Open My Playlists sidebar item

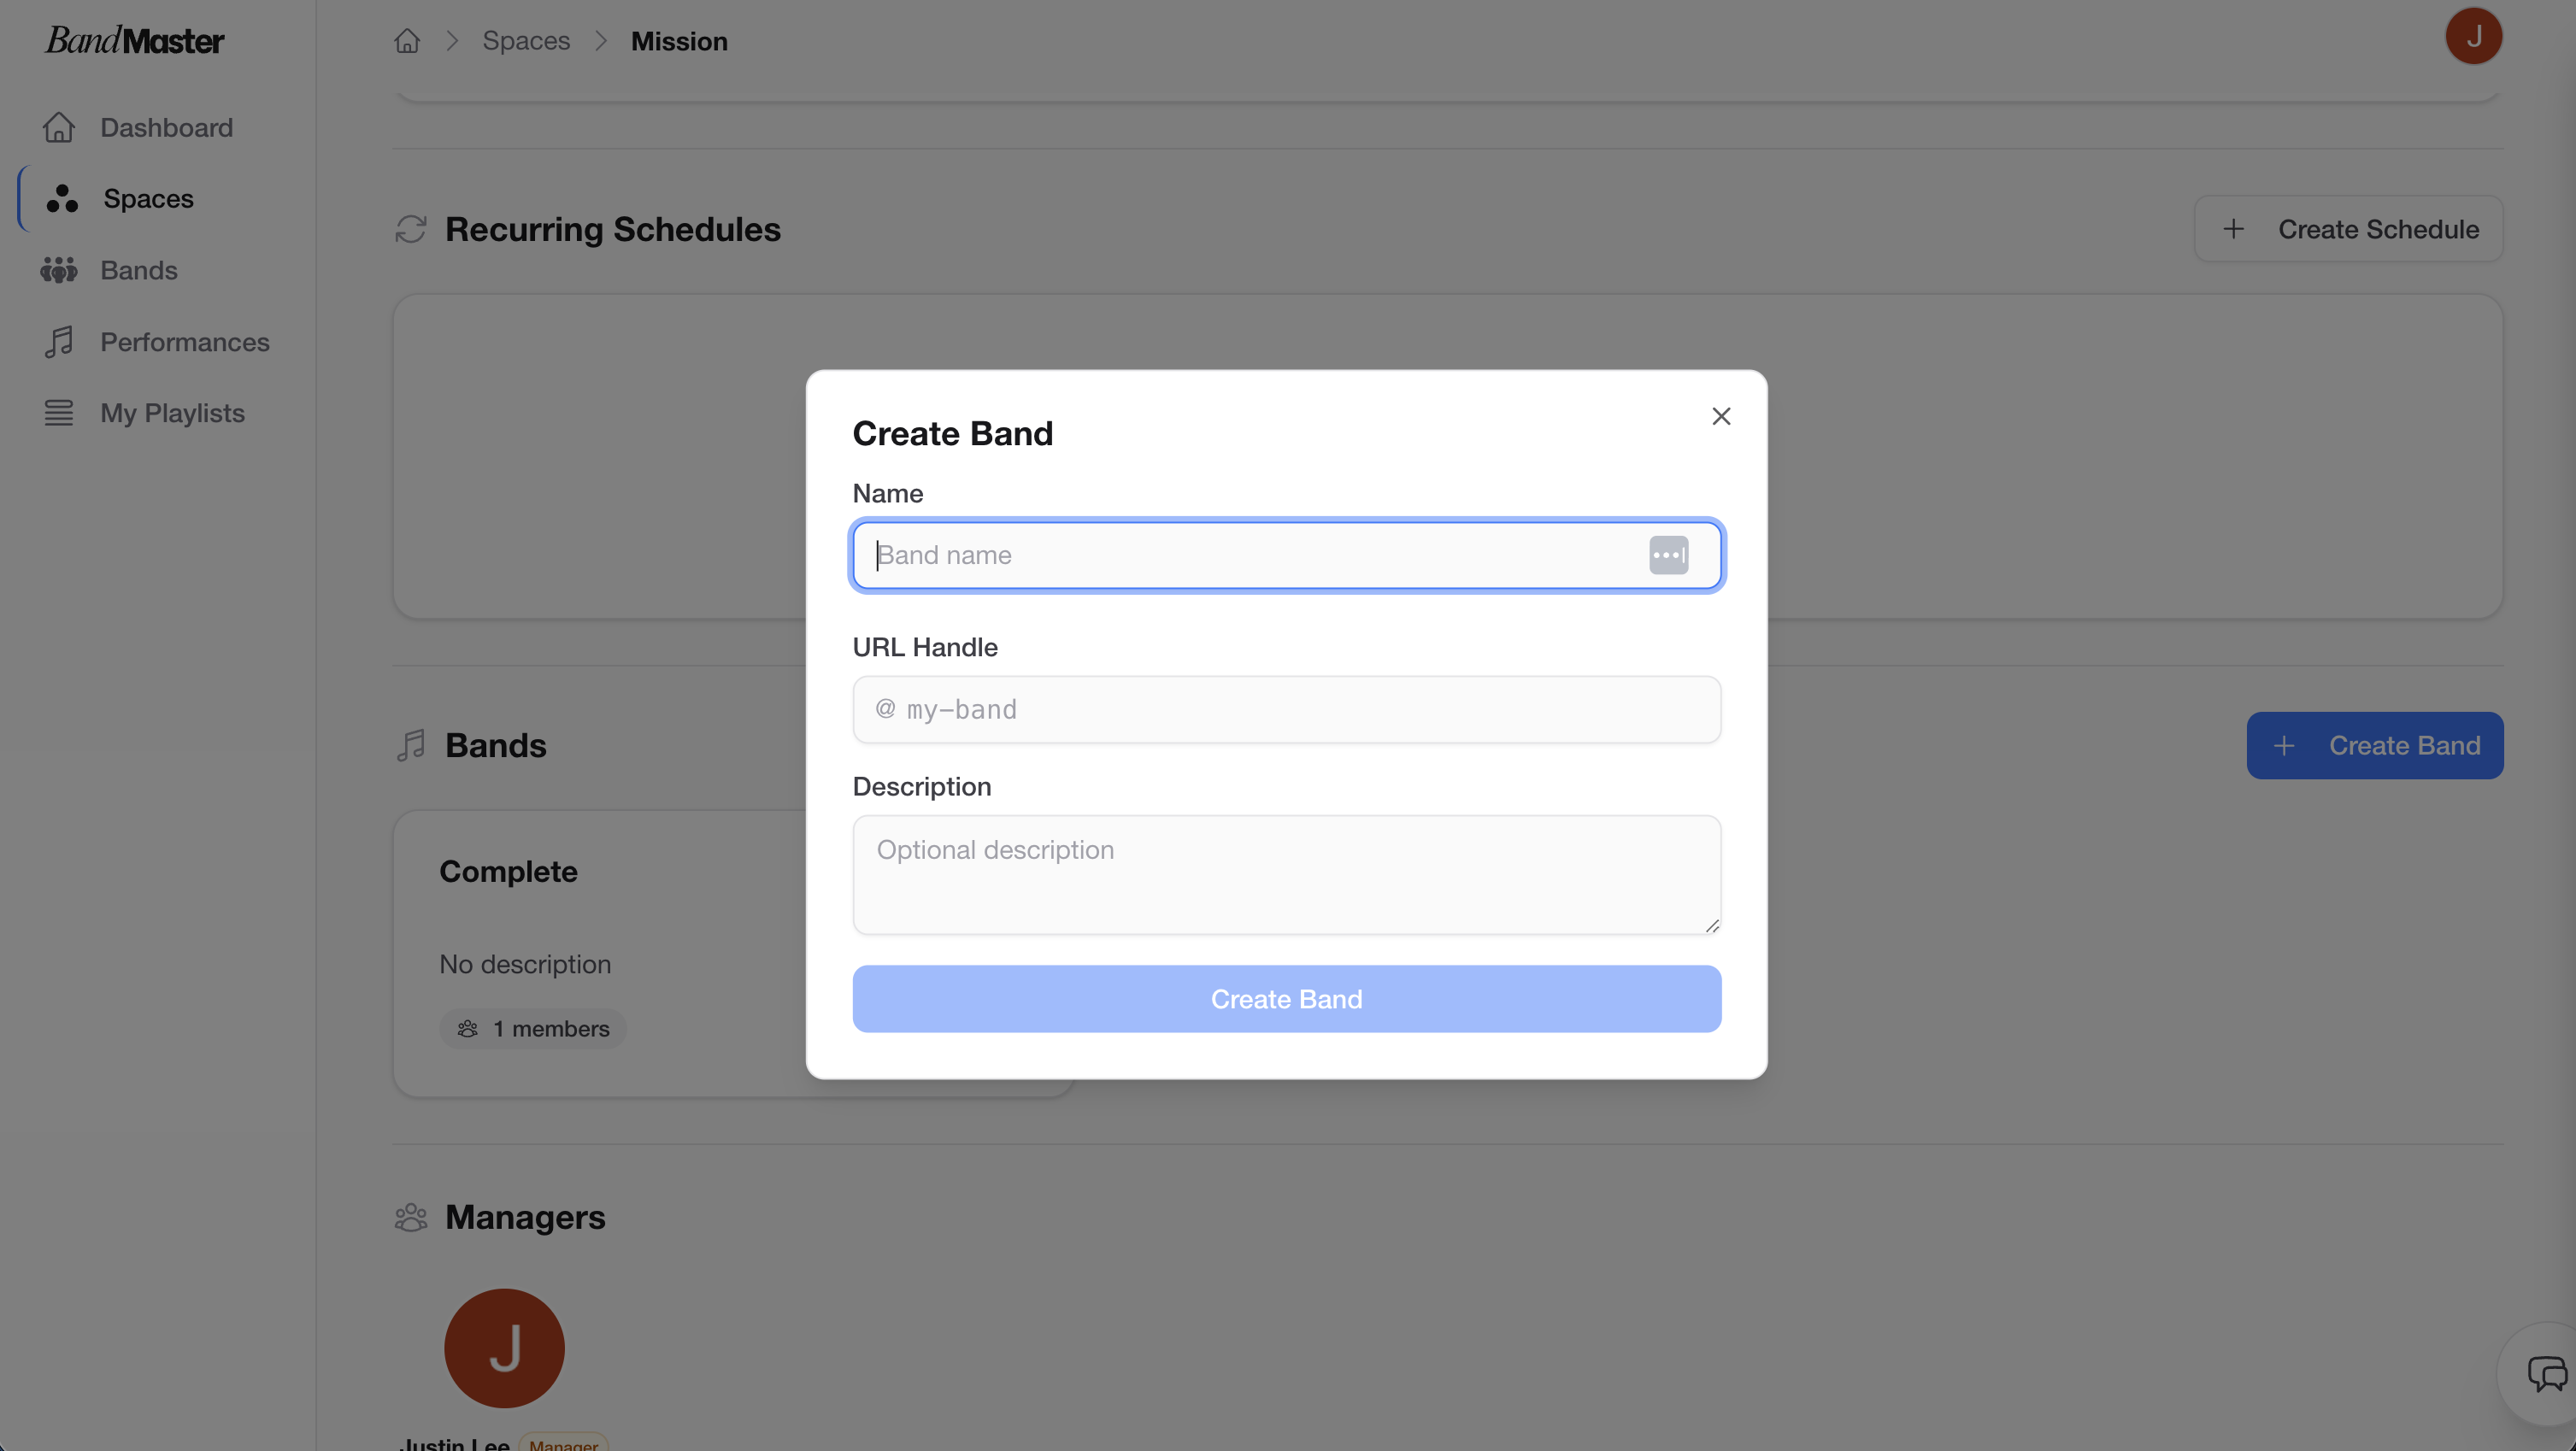(x=172, y=413)
